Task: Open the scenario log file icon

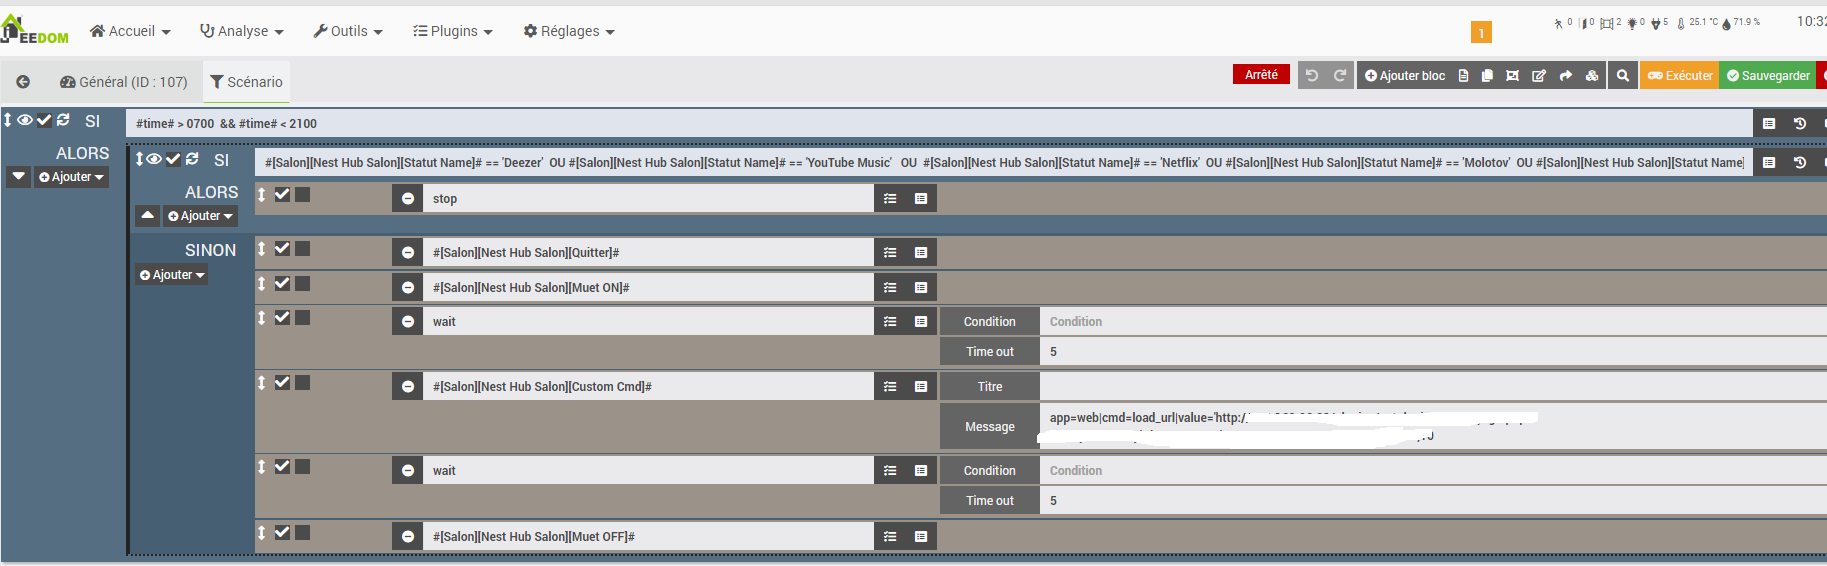Action: click(1463, 75)
